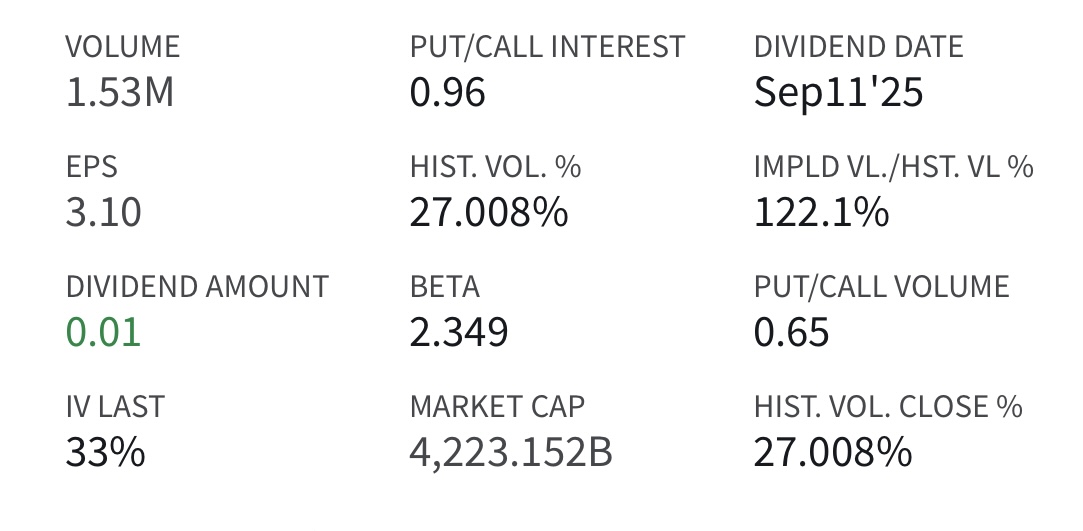Click the 33% IV LAST value
The image size is (1083, 531).
pos(106,453)
